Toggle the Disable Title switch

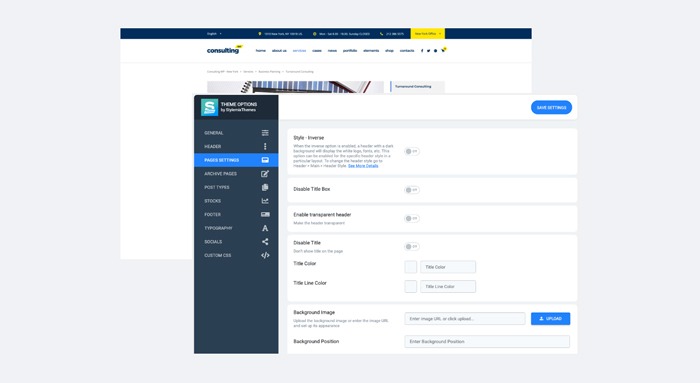point(411,246)
